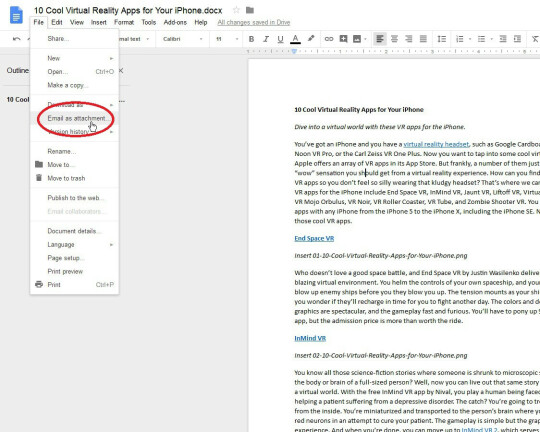Insert a link with the chain icon
Screen dimensions: 540x432
coord(329,39)
